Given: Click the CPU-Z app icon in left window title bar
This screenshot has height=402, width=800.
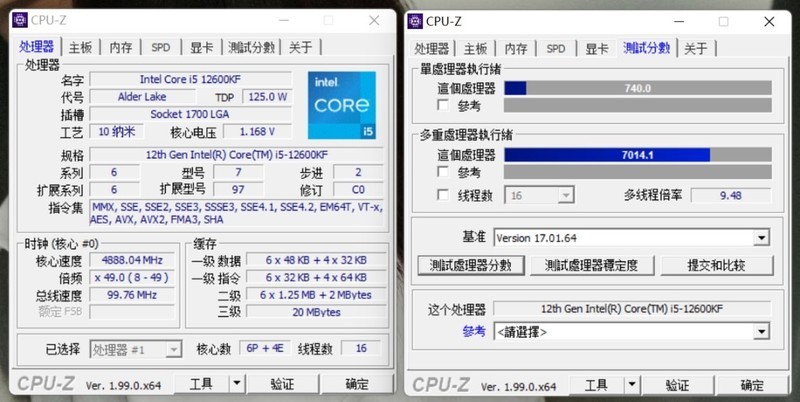Looking at the screenshot, I should click(19, 20).
